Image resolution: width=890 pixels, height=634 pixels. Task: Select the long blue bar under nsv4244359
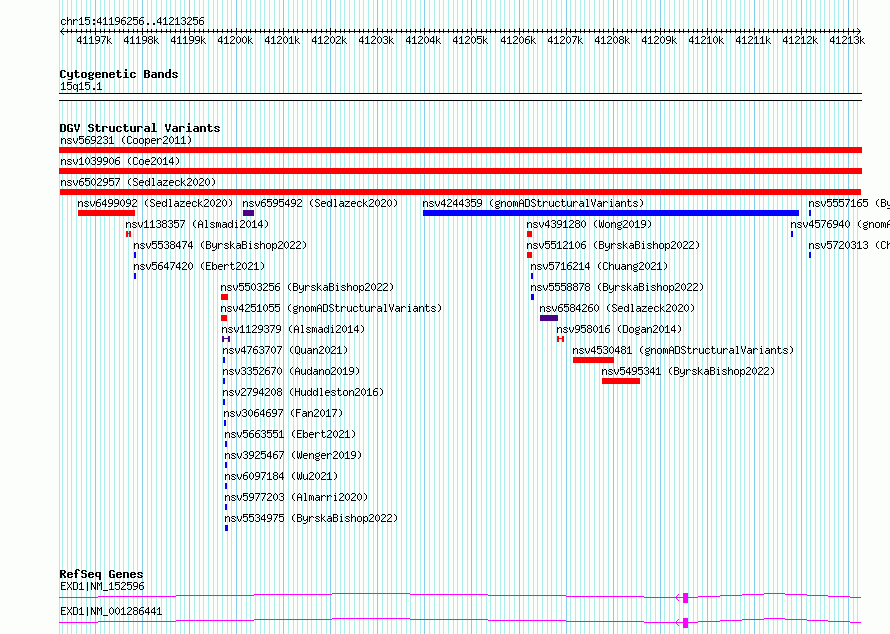pyautogui.click(x=611, y=213)
